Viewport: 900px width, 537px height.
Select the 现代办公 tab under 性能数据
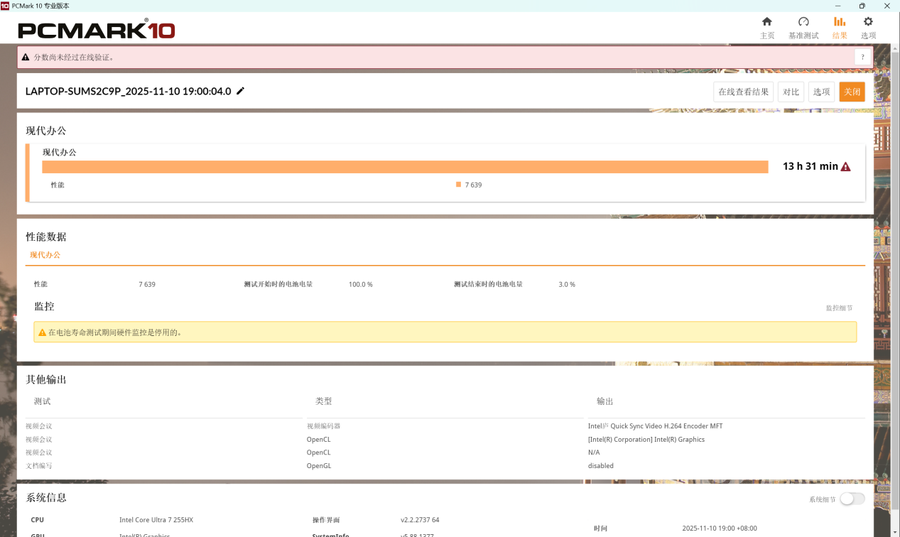44,255
